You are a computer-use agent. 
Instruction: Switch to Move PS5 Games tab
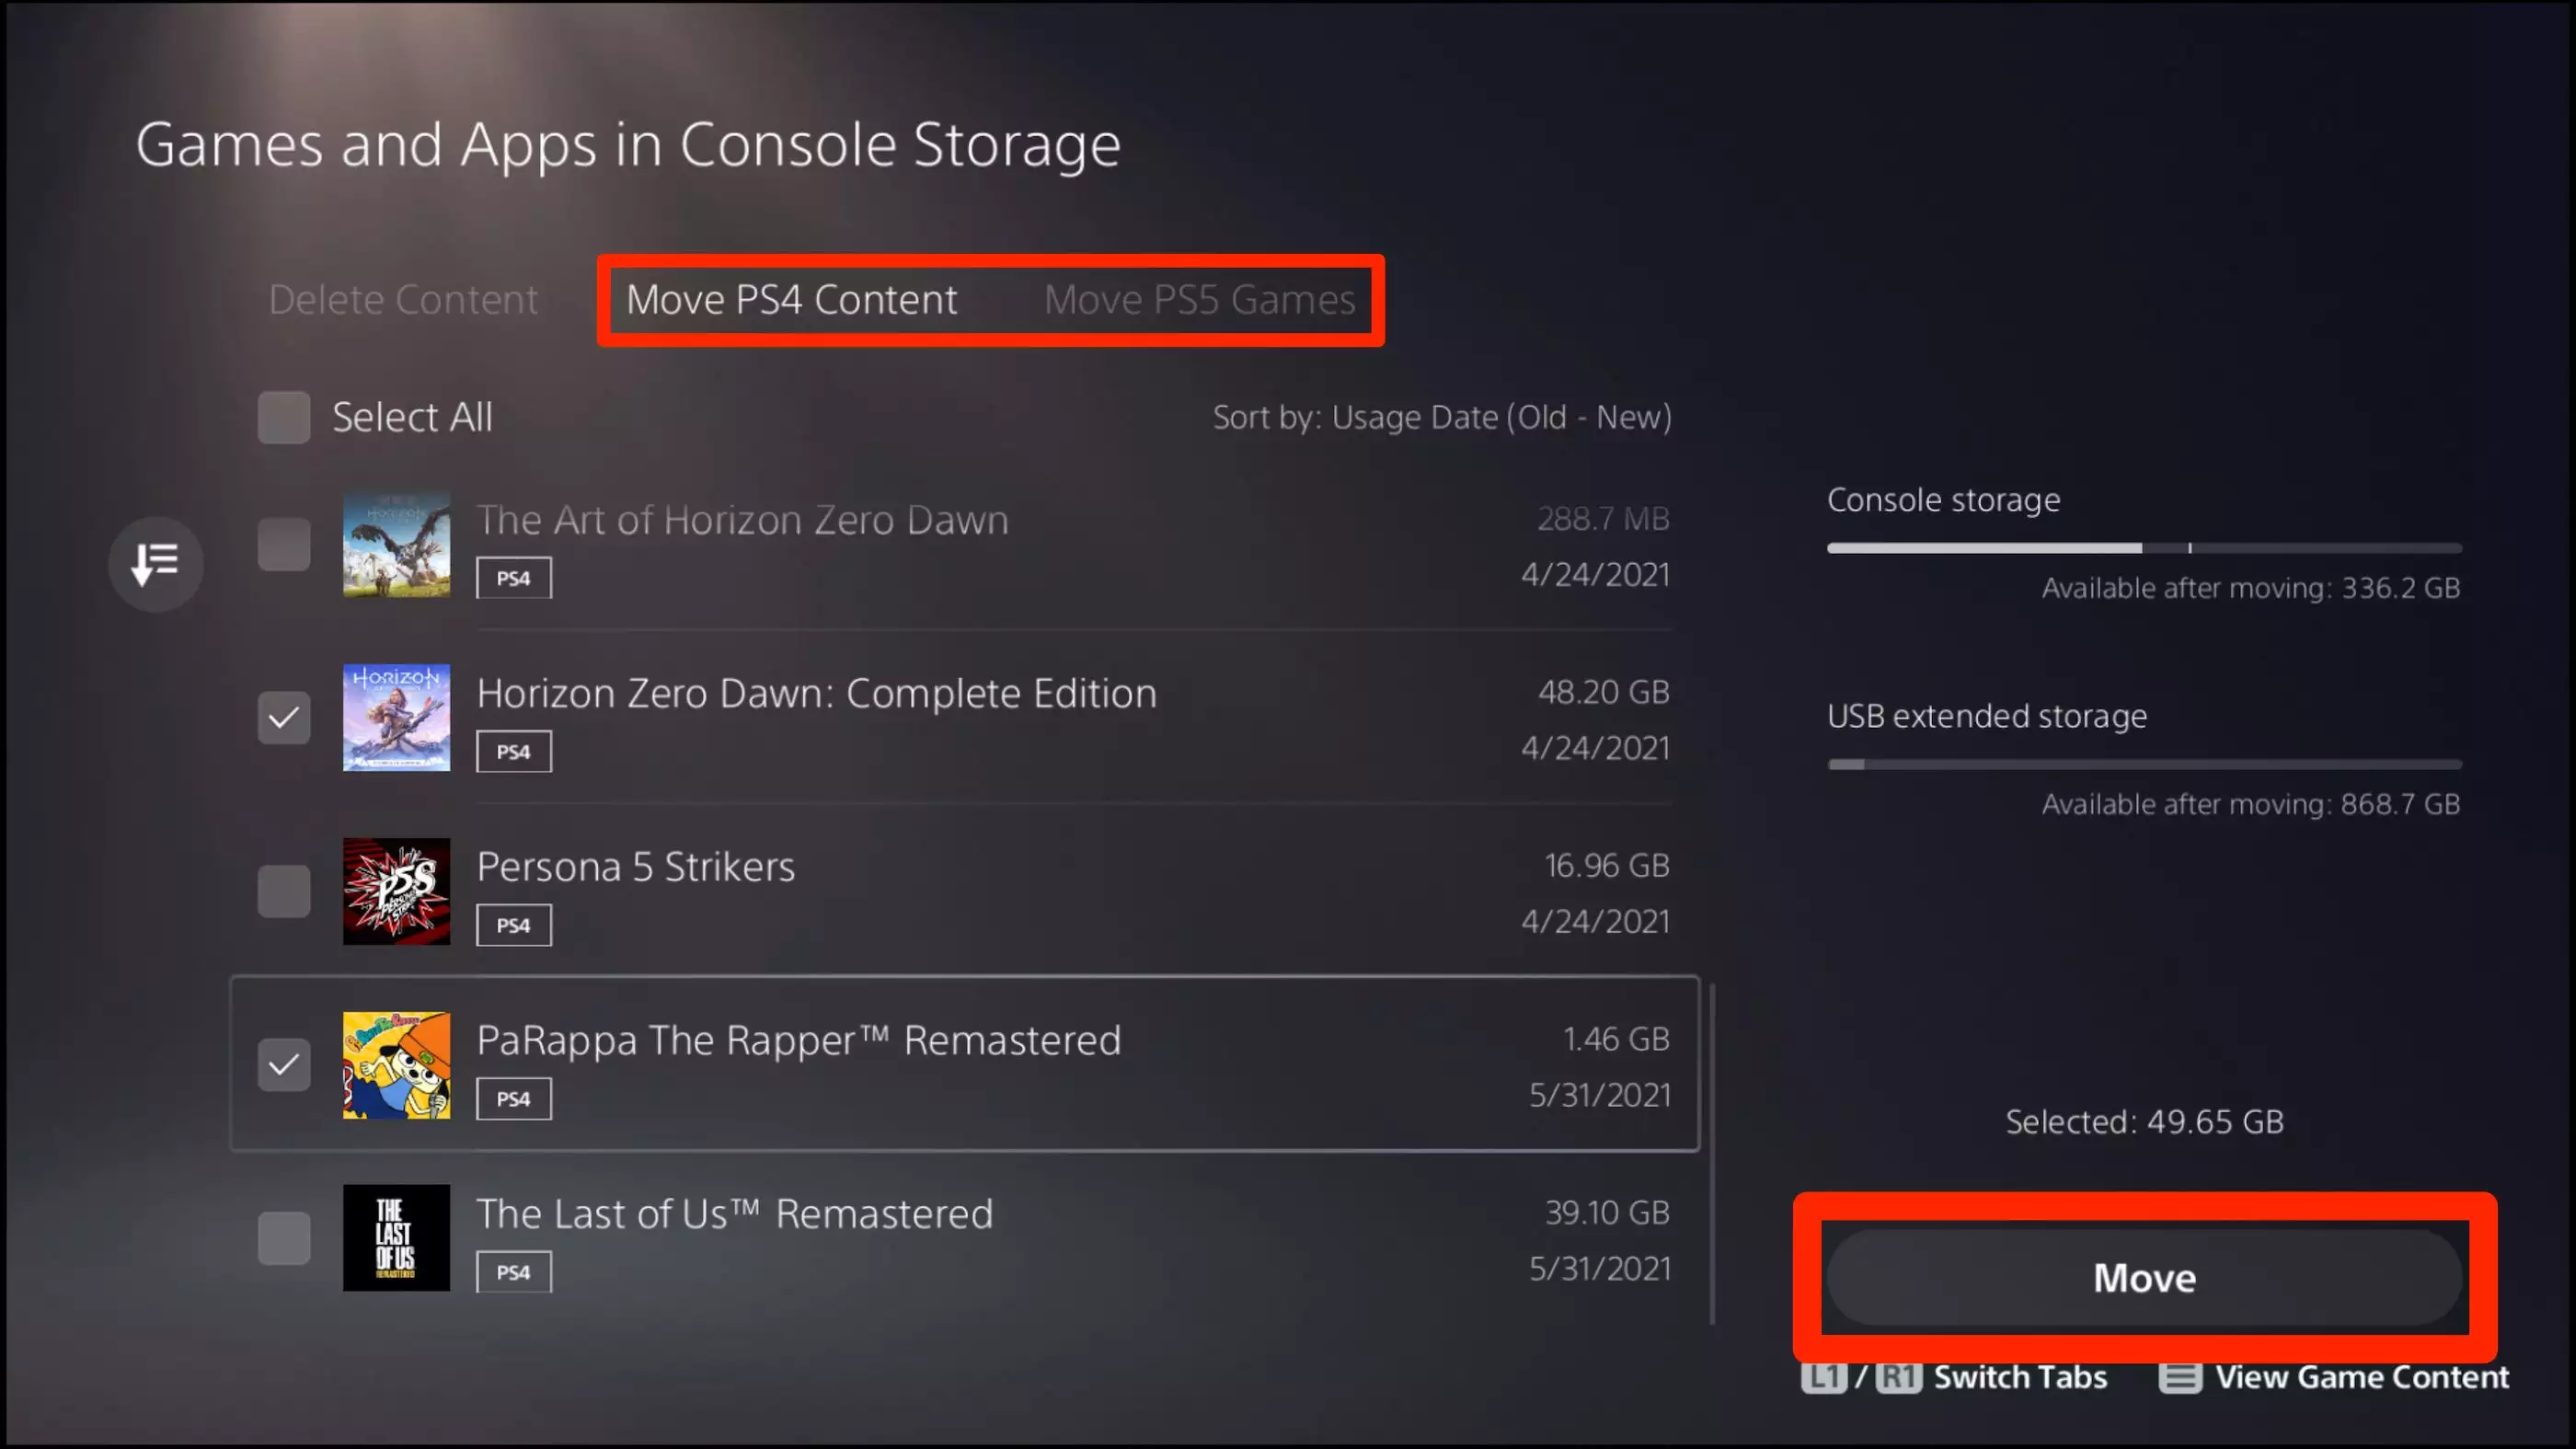tap(1199, 300)
